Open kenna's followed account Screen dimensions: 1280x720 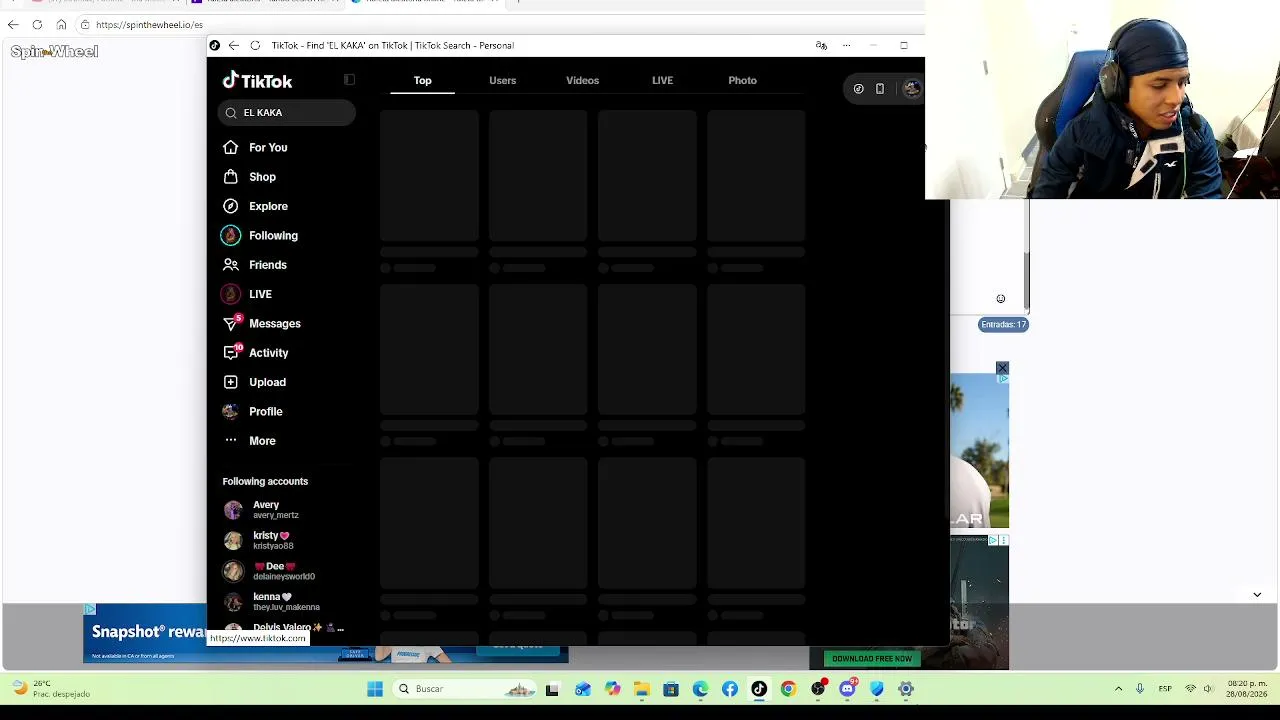284,601
